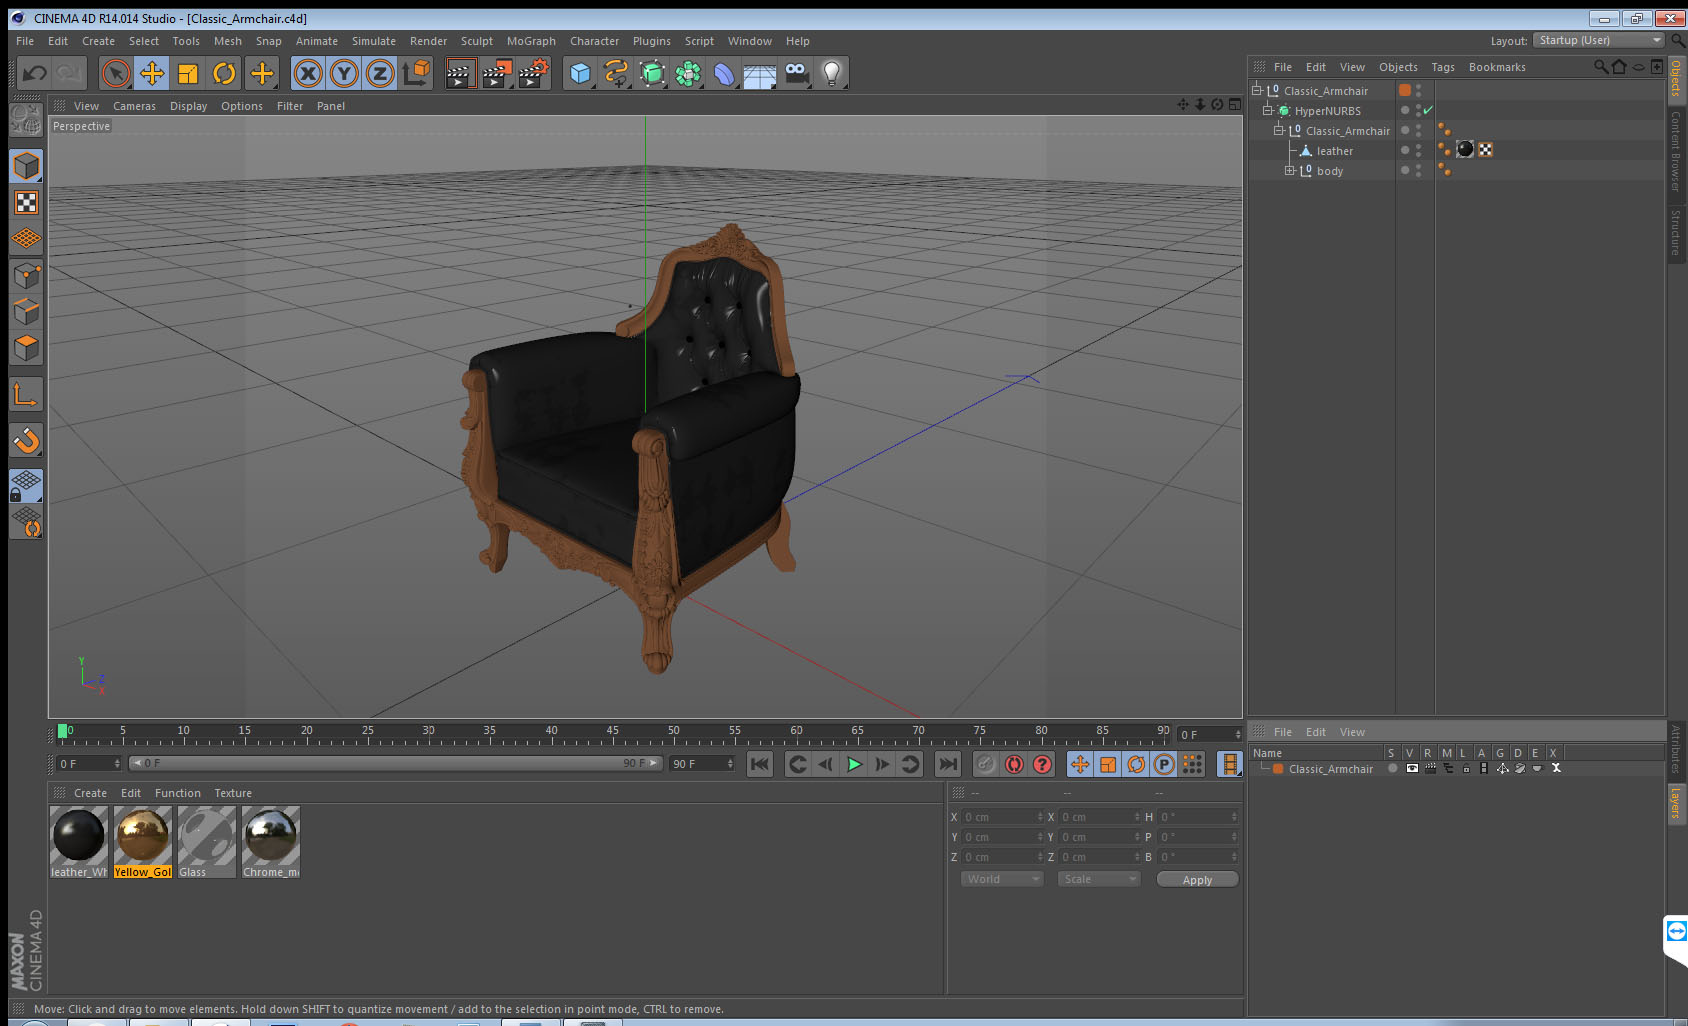
Task: Open the material manager Texture menu
Action: (233, 793)
